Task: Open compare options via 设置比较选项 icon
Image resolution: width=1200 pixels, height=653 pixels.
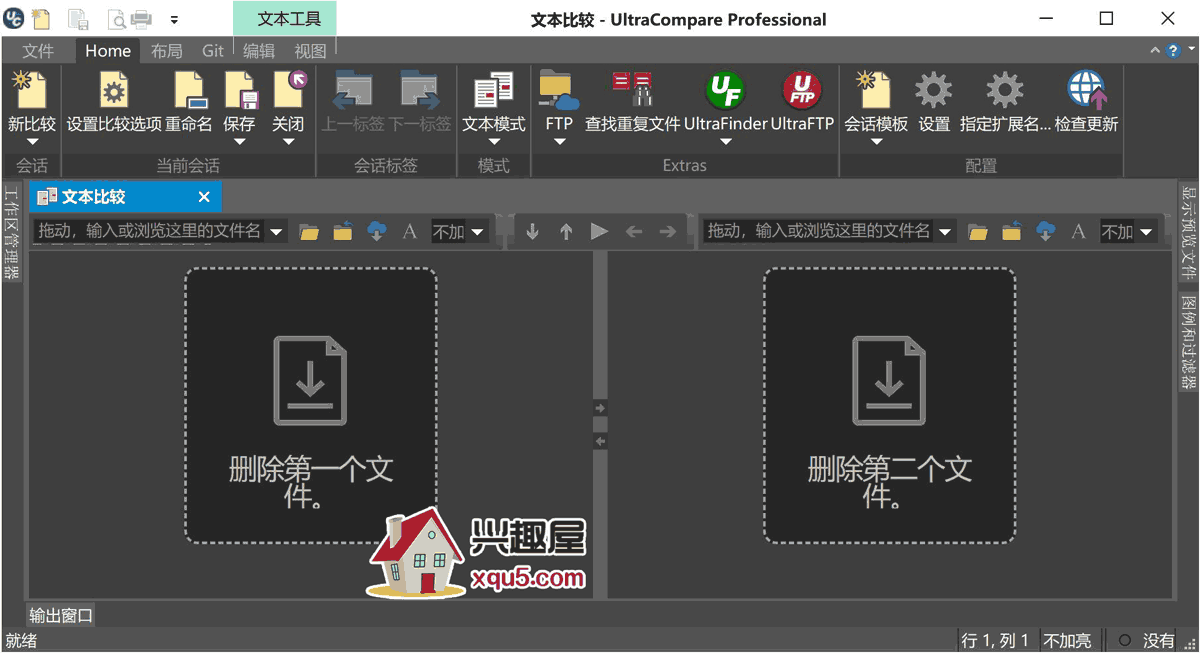Action: pos(114,90)
